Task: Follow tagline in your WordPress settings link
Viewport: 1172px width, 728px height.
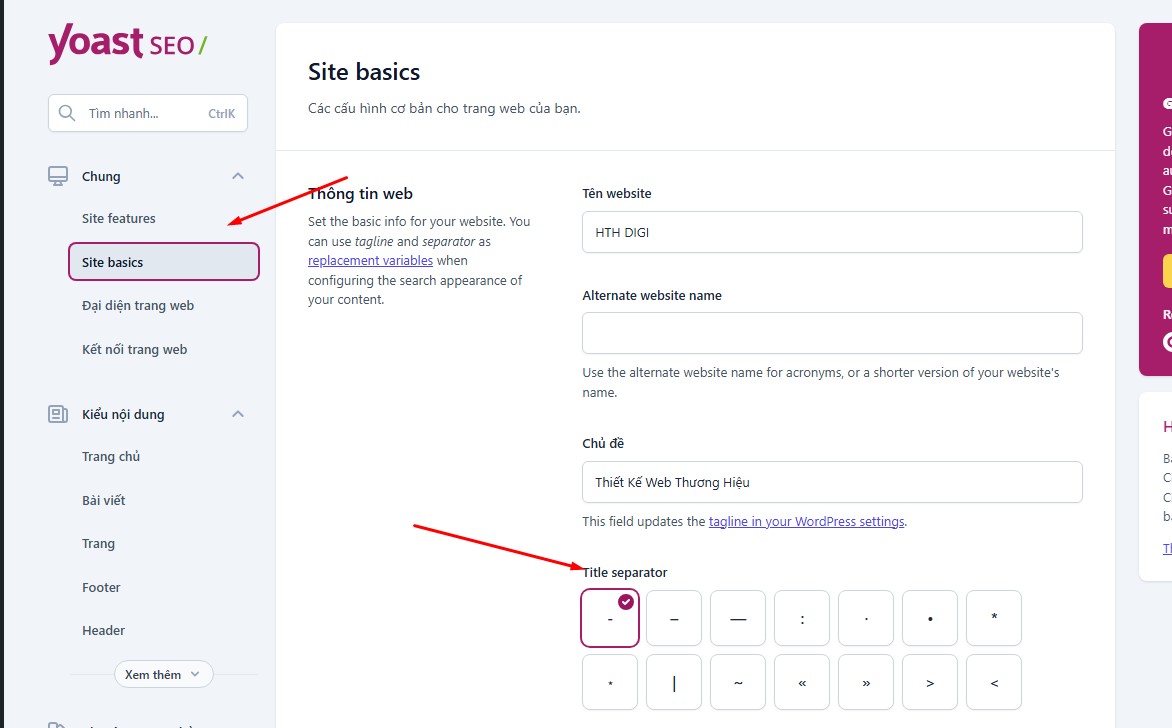Action: tap(806, 521)
